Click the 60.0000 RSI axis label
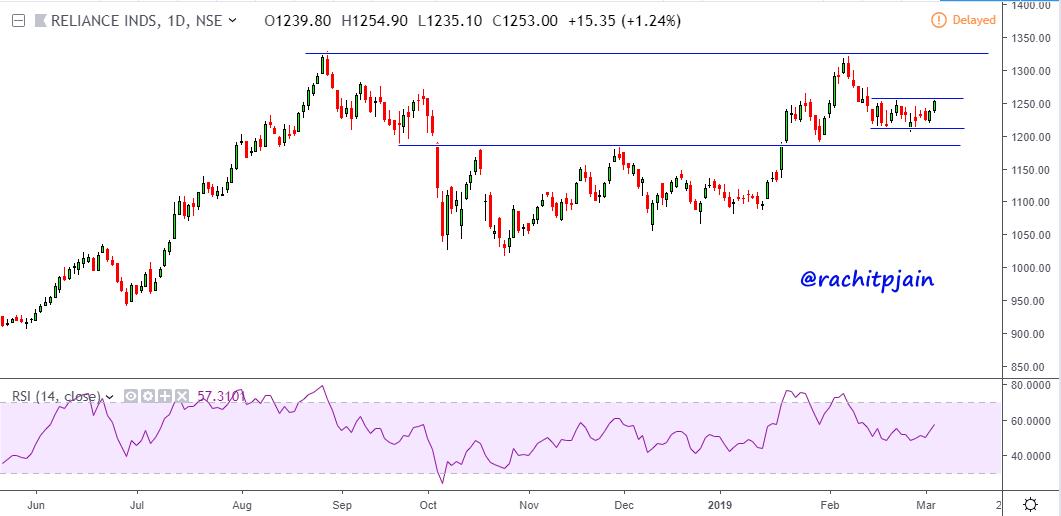Viewport: 1061px width, 516px height. (1030, 421)
